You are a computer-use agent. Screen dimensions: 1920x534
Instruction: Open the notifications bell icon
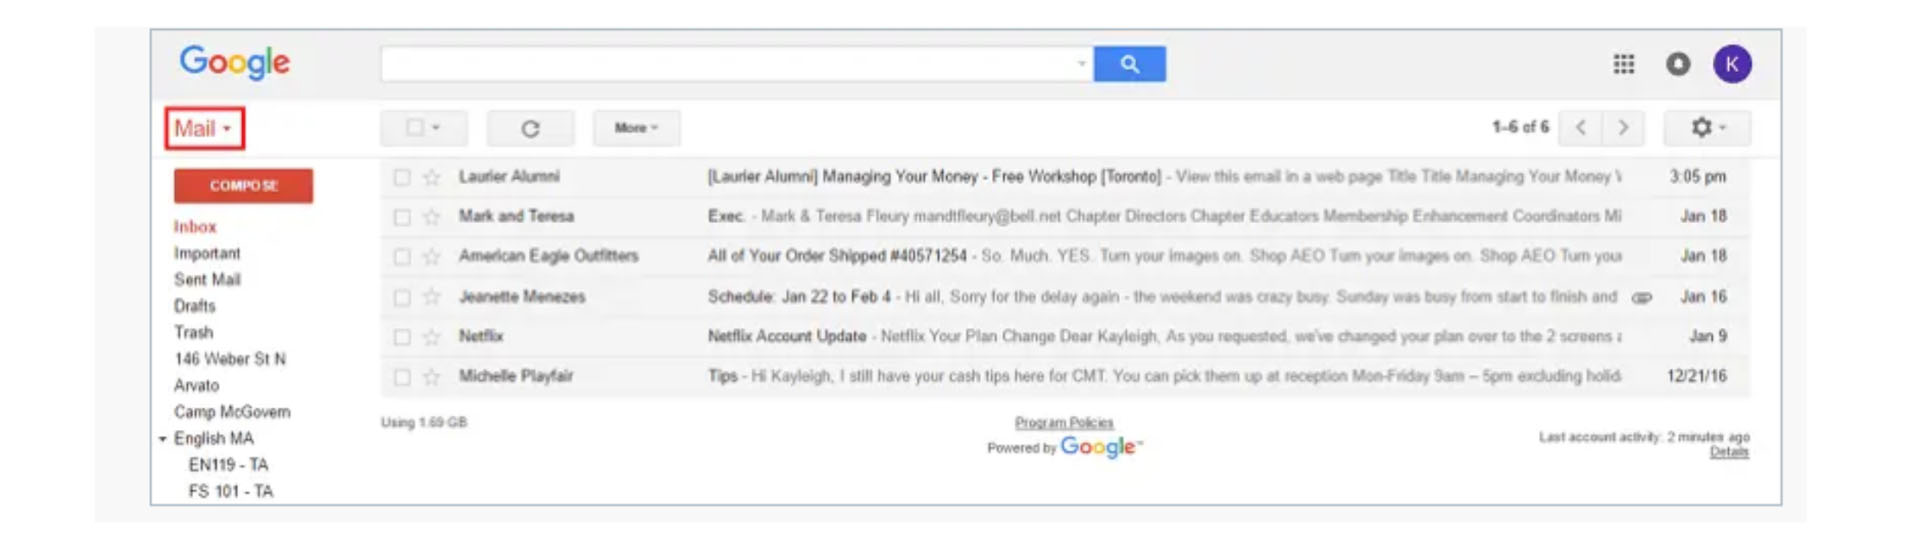tap(1677, 64)
